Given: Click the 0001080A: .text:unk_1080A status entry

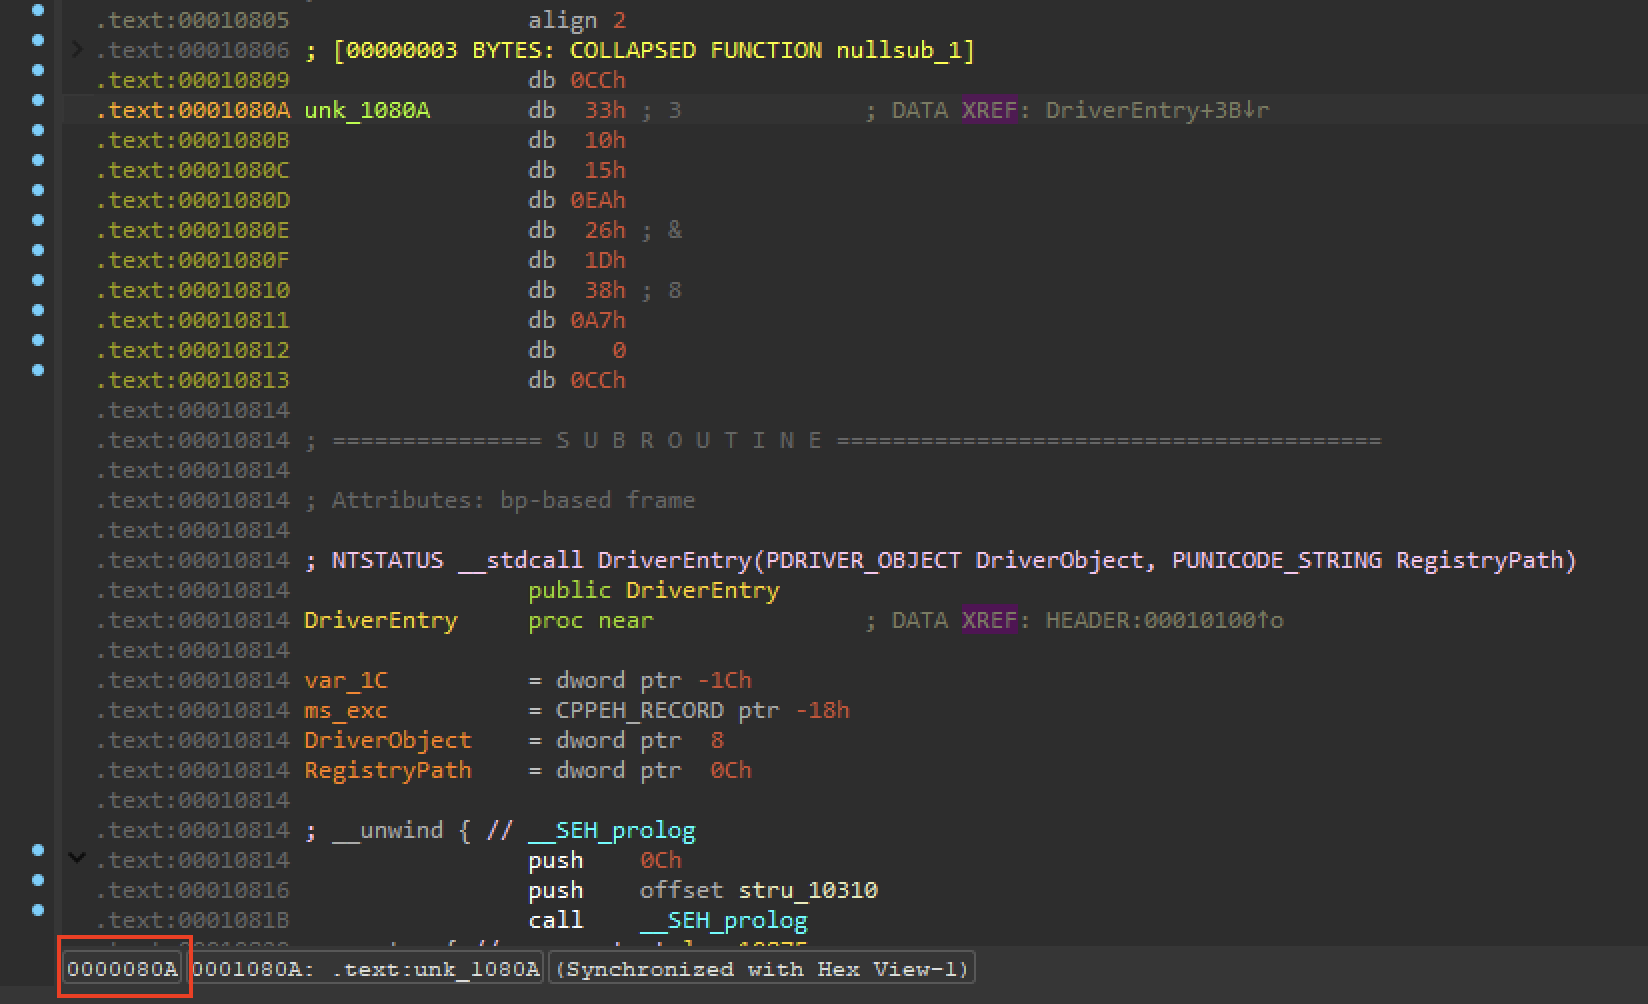Looking at the screenshot, I should tap(366, 969).
